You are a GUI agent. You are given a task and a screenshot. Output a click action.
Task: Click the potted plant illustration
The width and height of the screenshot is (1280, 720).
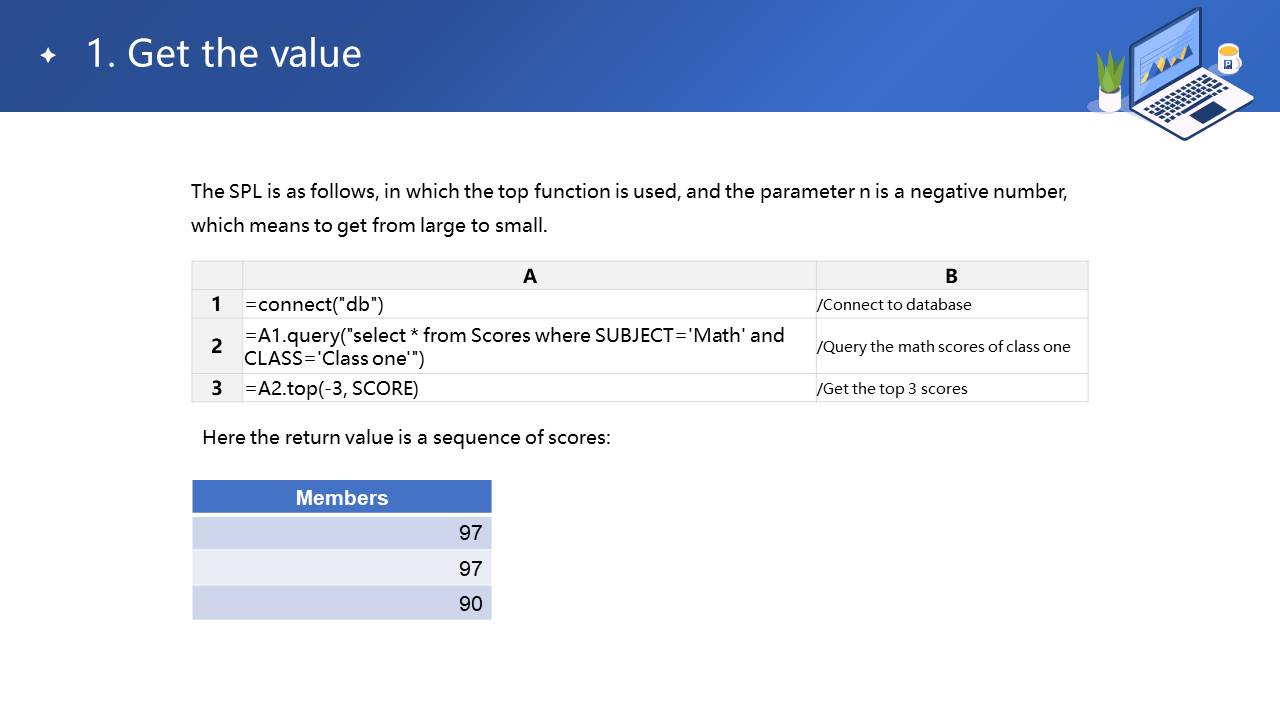point(1110,82)
